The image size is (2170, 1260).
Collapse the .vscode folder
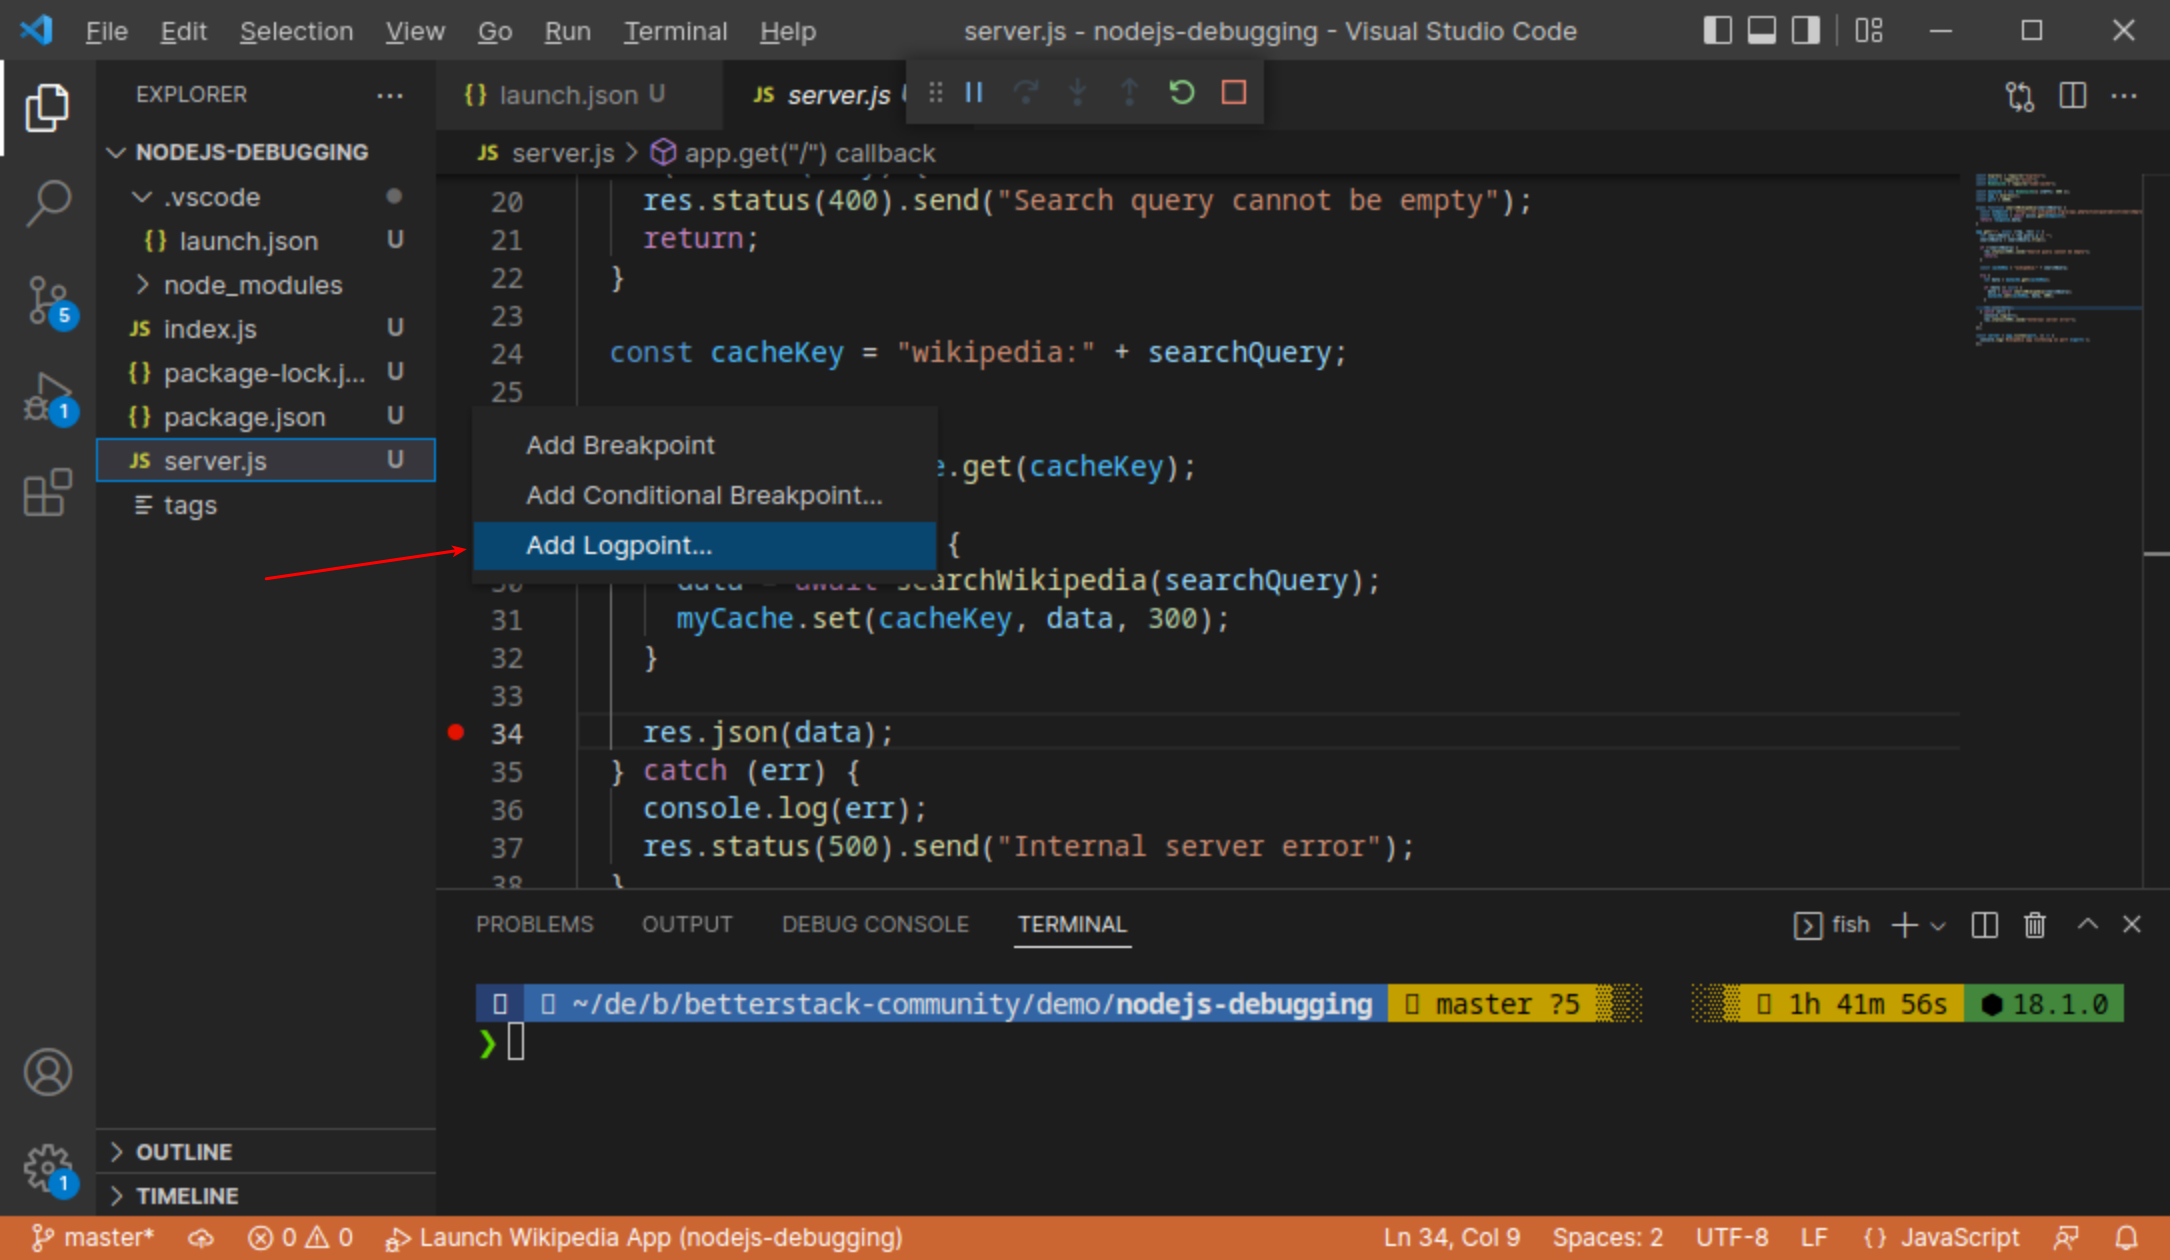pos(142,196)
